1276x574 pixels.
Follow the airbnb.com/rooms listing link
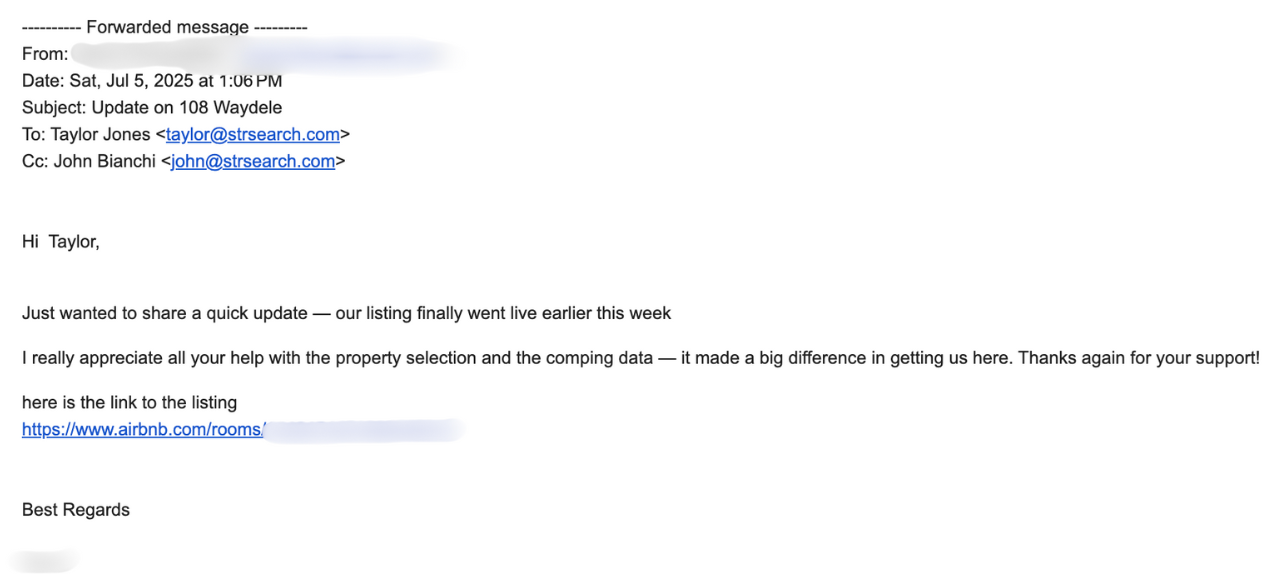143,430
